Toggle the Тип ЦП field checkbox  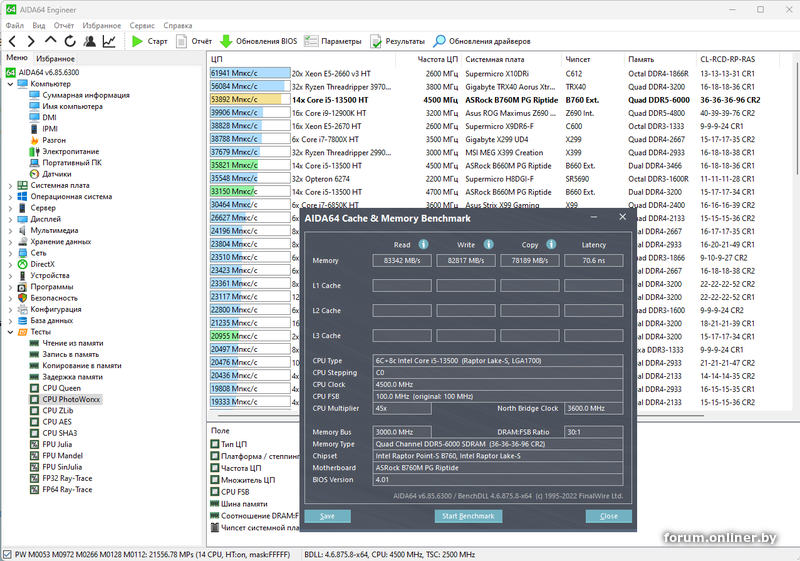pyautogui.click(x=215, y=444)
